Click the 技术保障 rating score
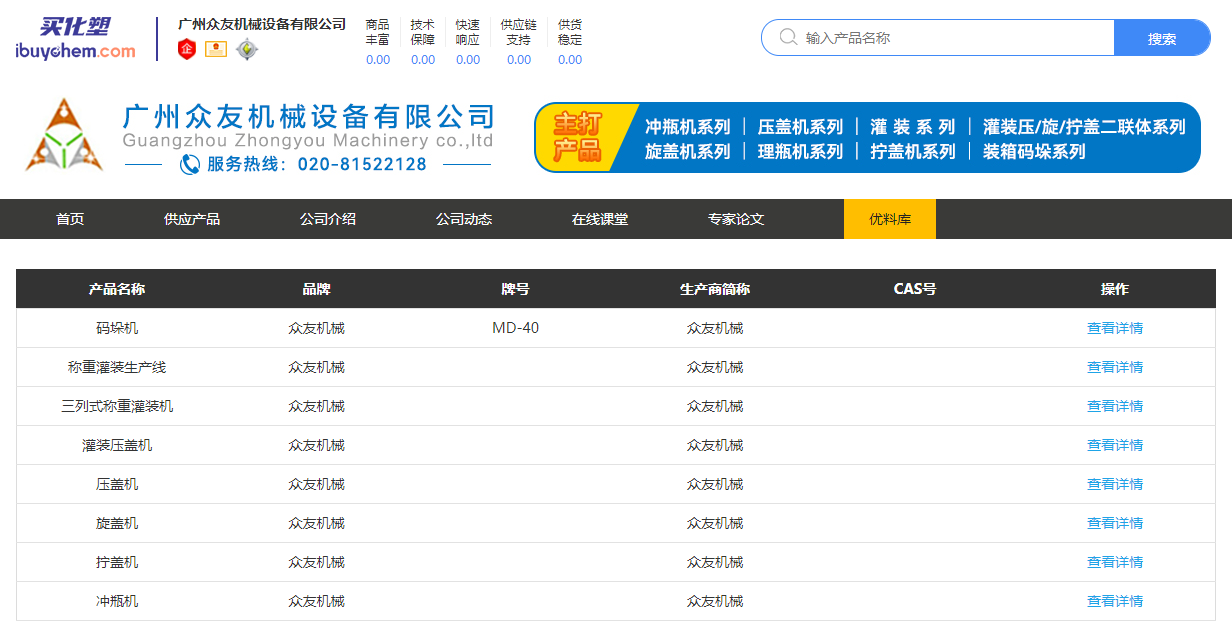This screenshot has width=1232, height=637. [423, 60]
